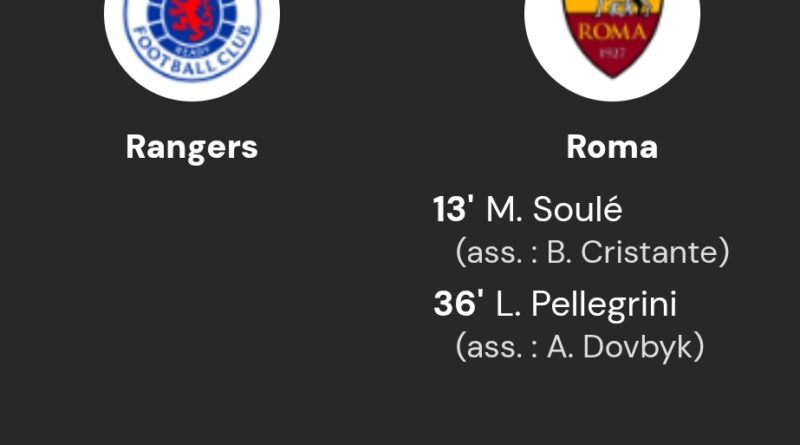Open the Rangers team name
800x445 pixels.
[192, 147]
